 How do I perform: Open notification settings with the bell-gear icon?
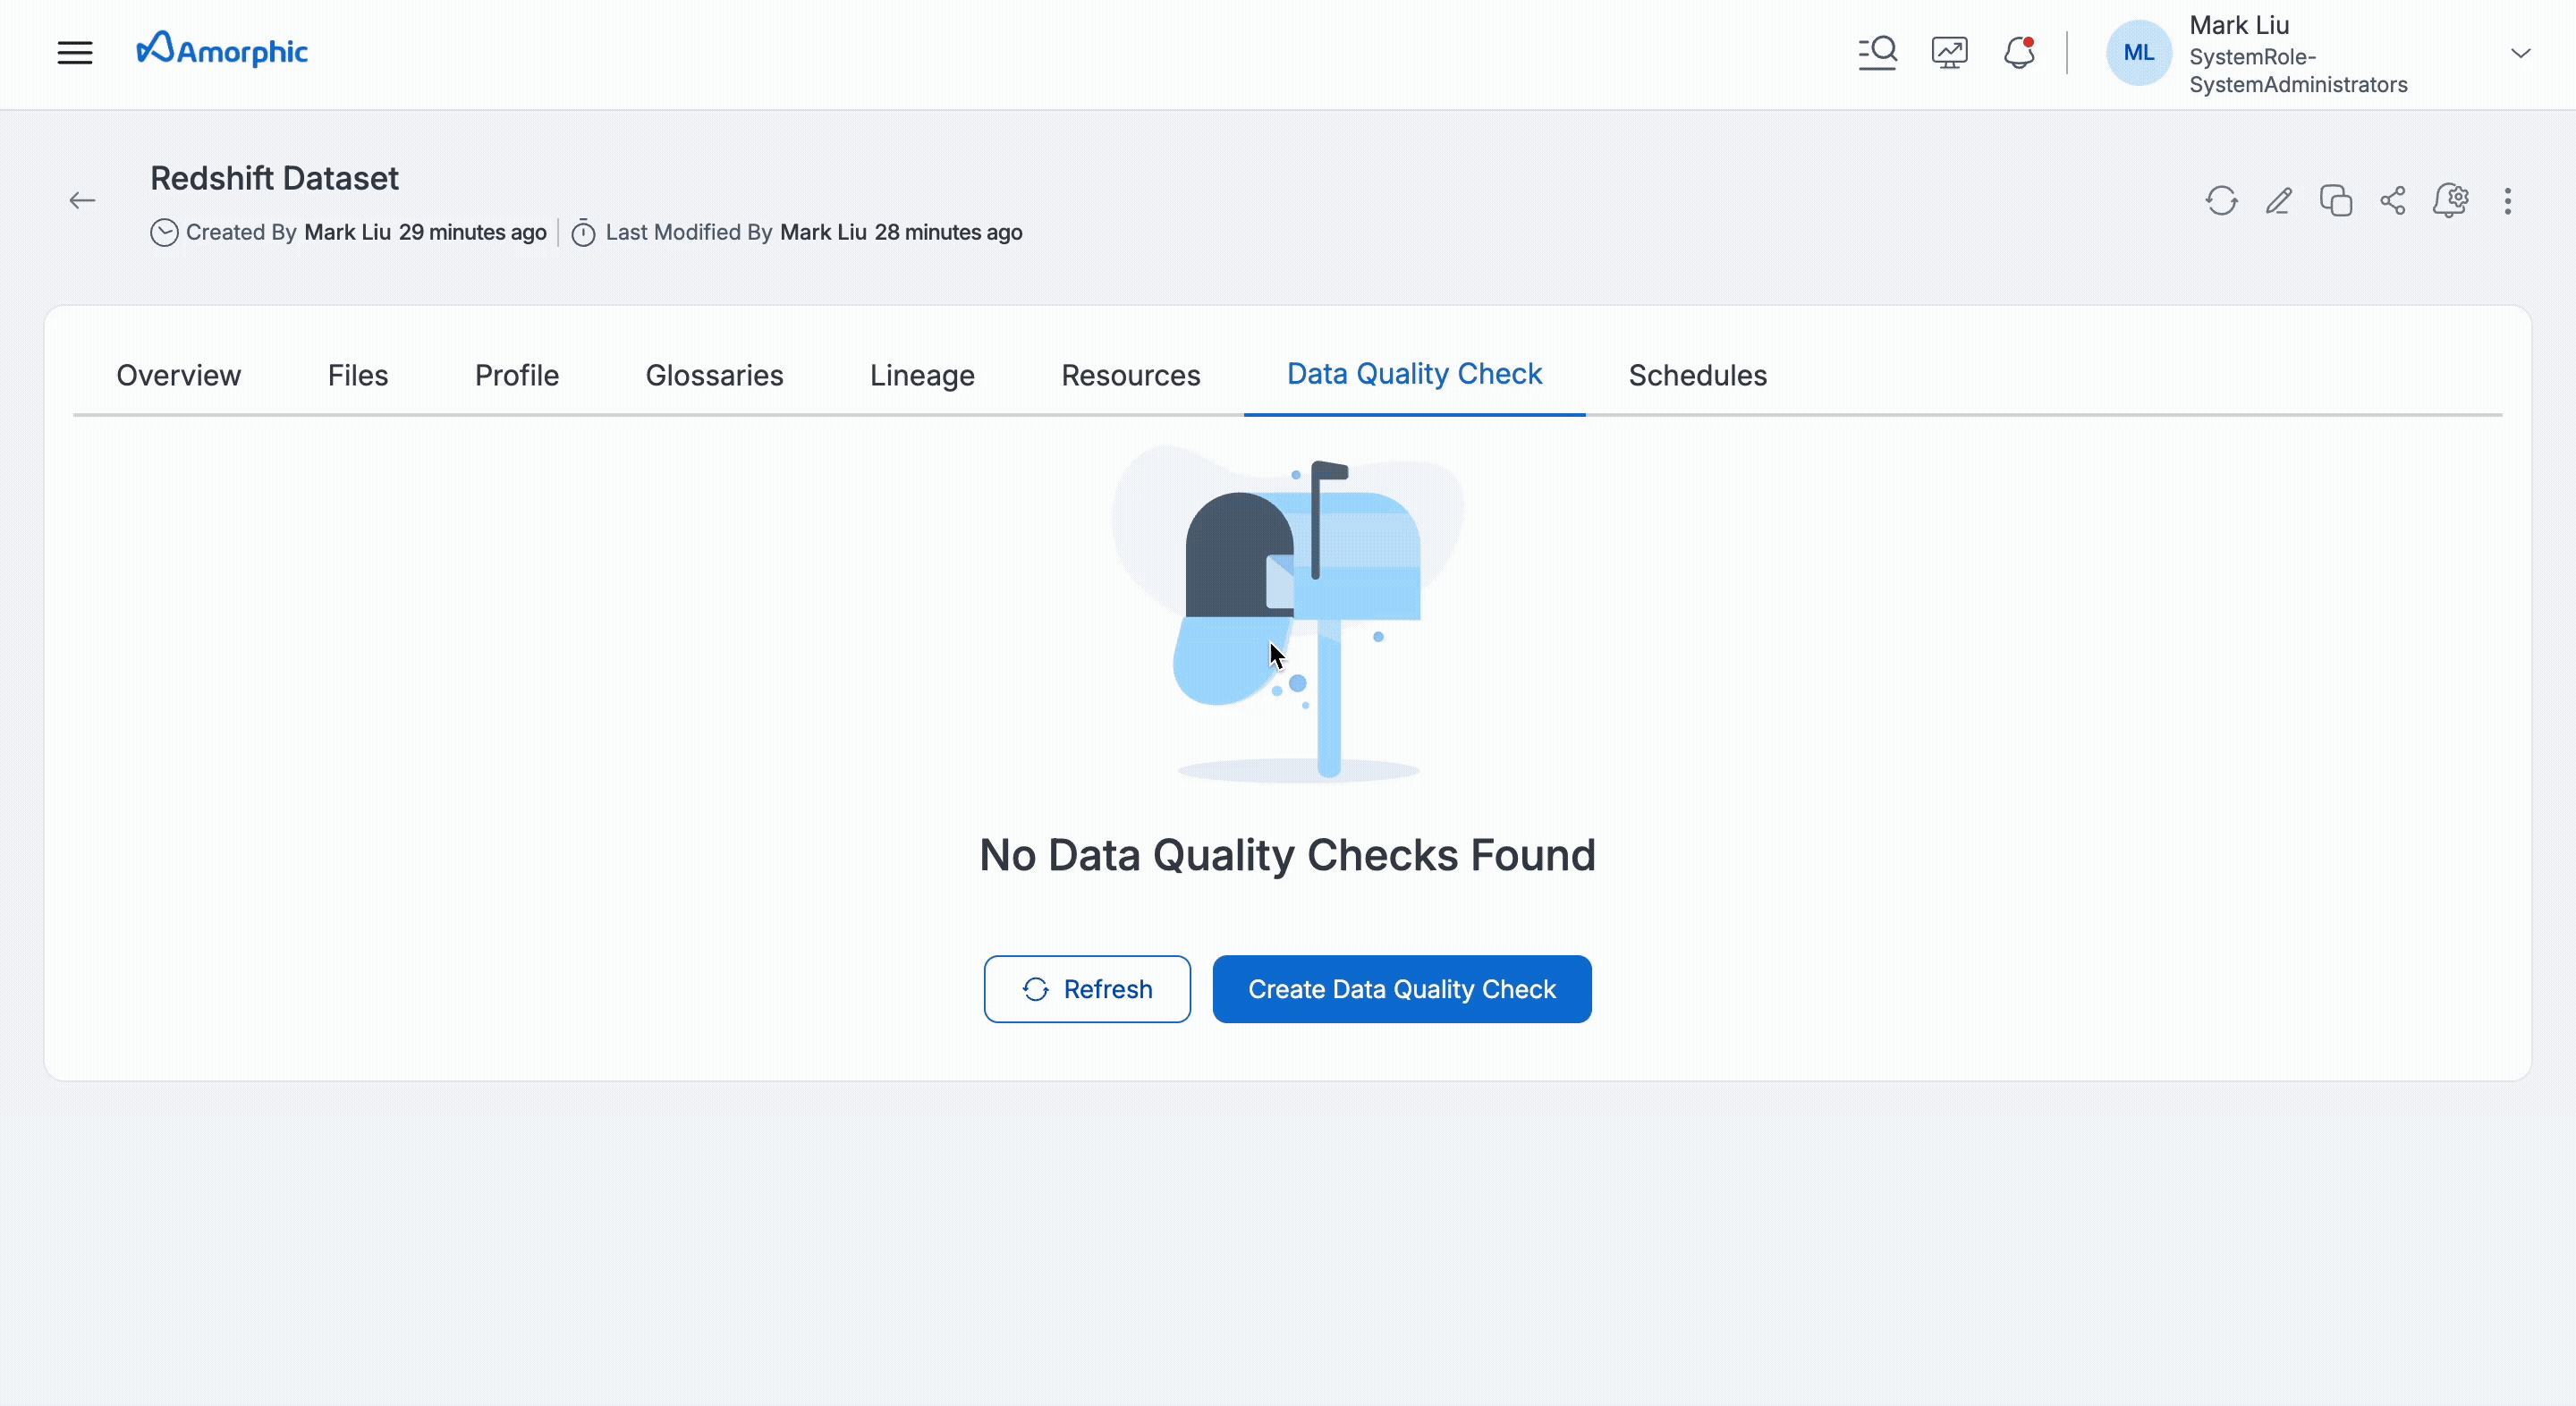coord(2452,200)
